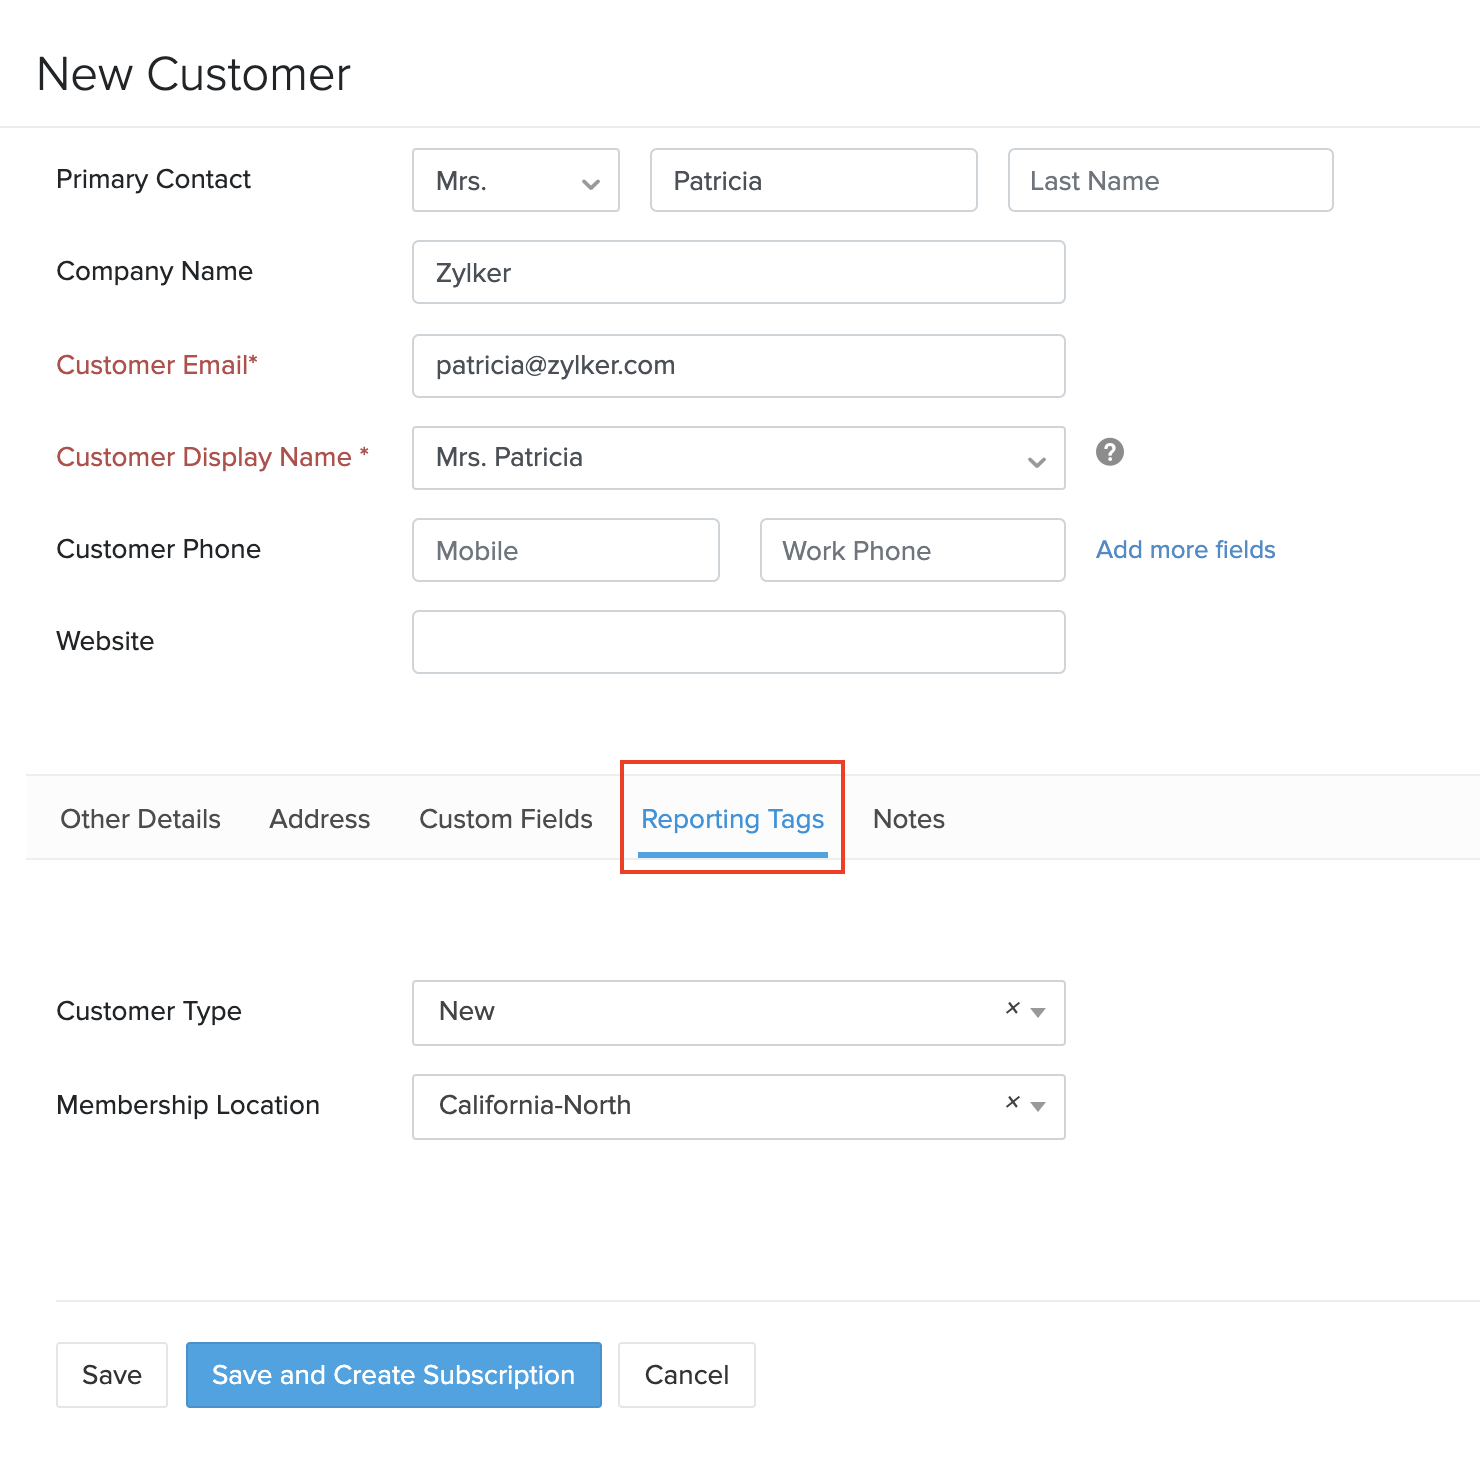Open the Custom Fields tab
Screen dimensions: 1480x1484
coord(505,818)
